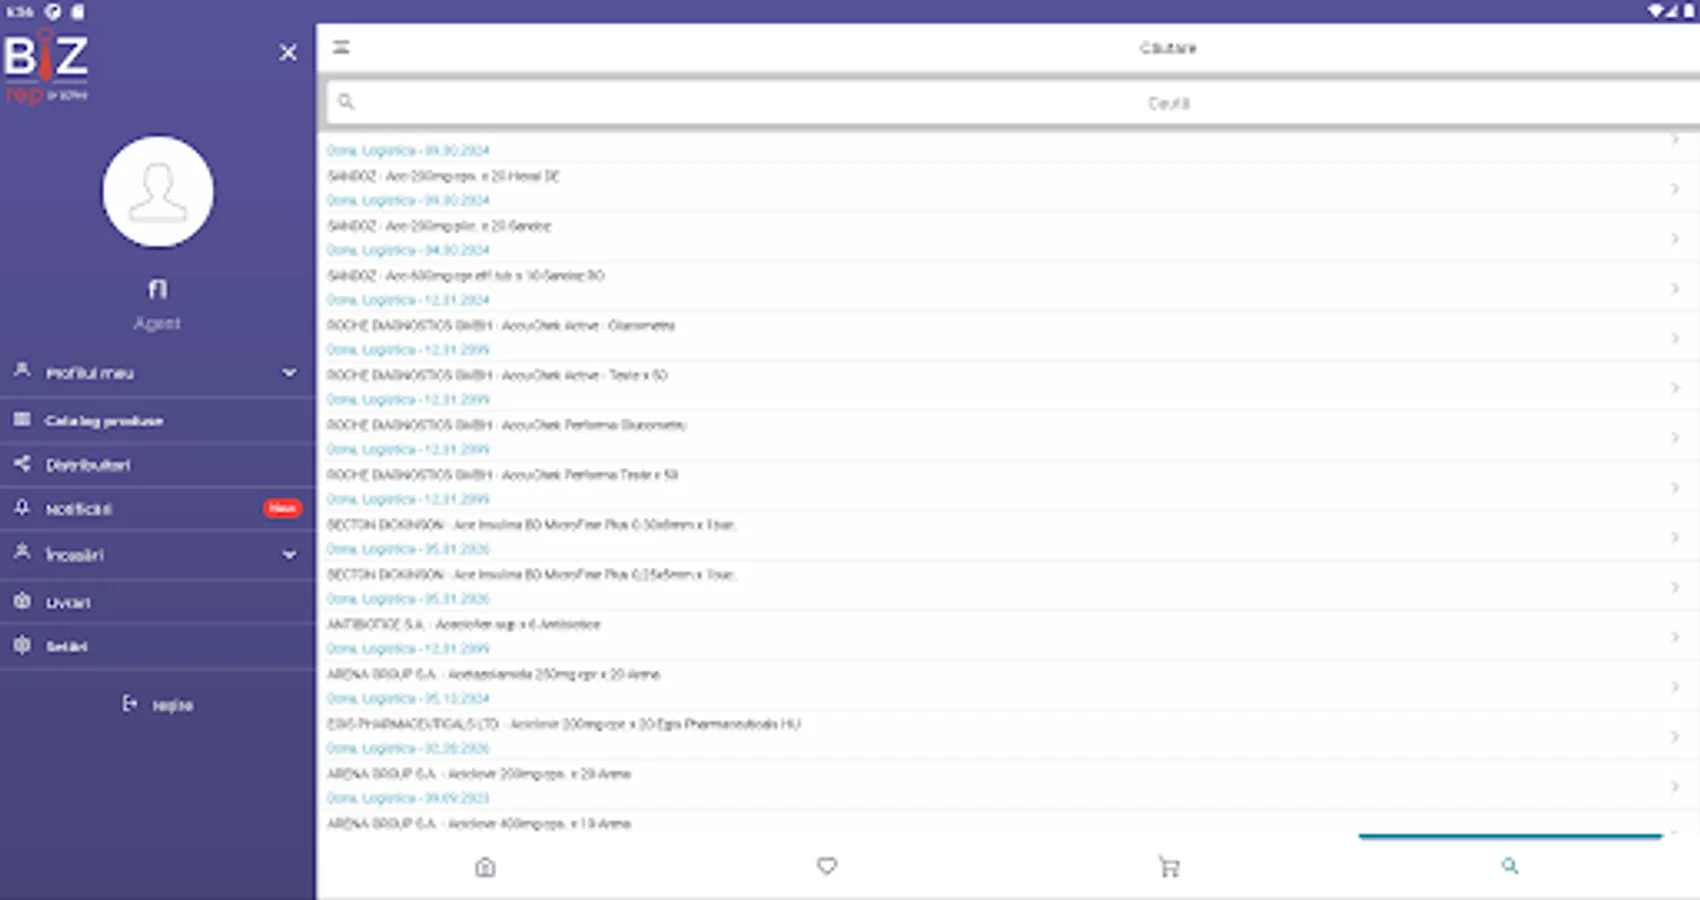Tap the New badge on Notificări
The width and height of the screenshot is (1700, 900).
pos(283,508)
